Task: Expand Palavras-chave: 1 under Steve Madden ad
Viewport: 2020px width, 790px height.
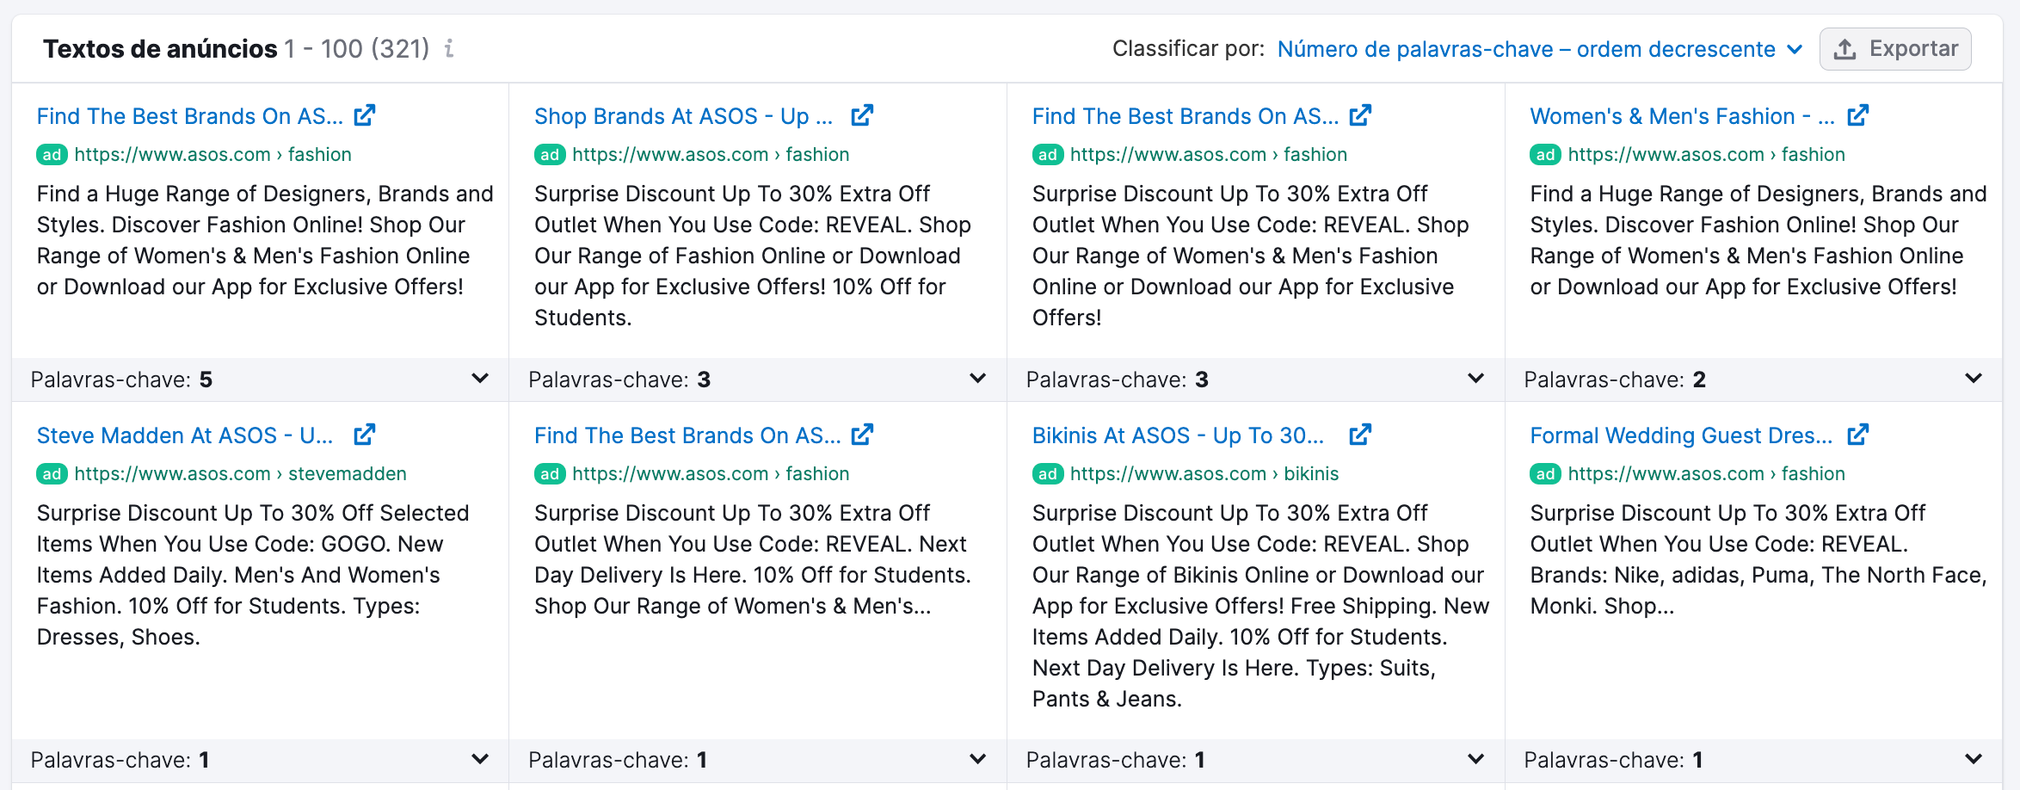Action: [x=260, y=760]
